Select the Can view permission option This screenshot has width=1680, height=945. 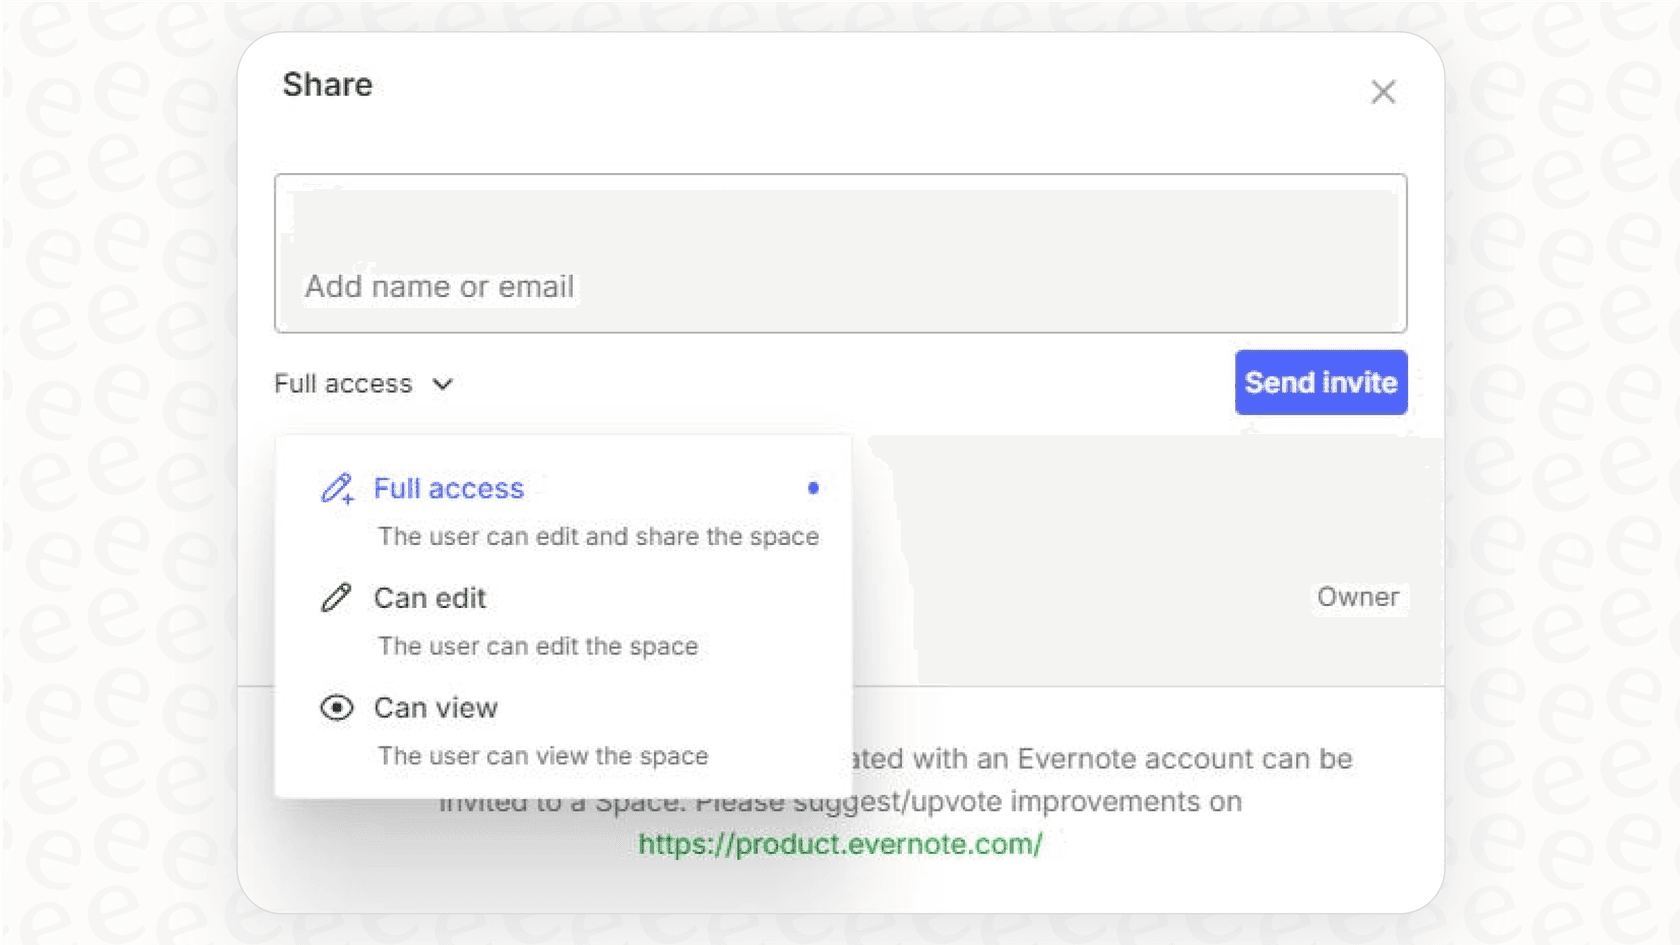click(435, 707)
